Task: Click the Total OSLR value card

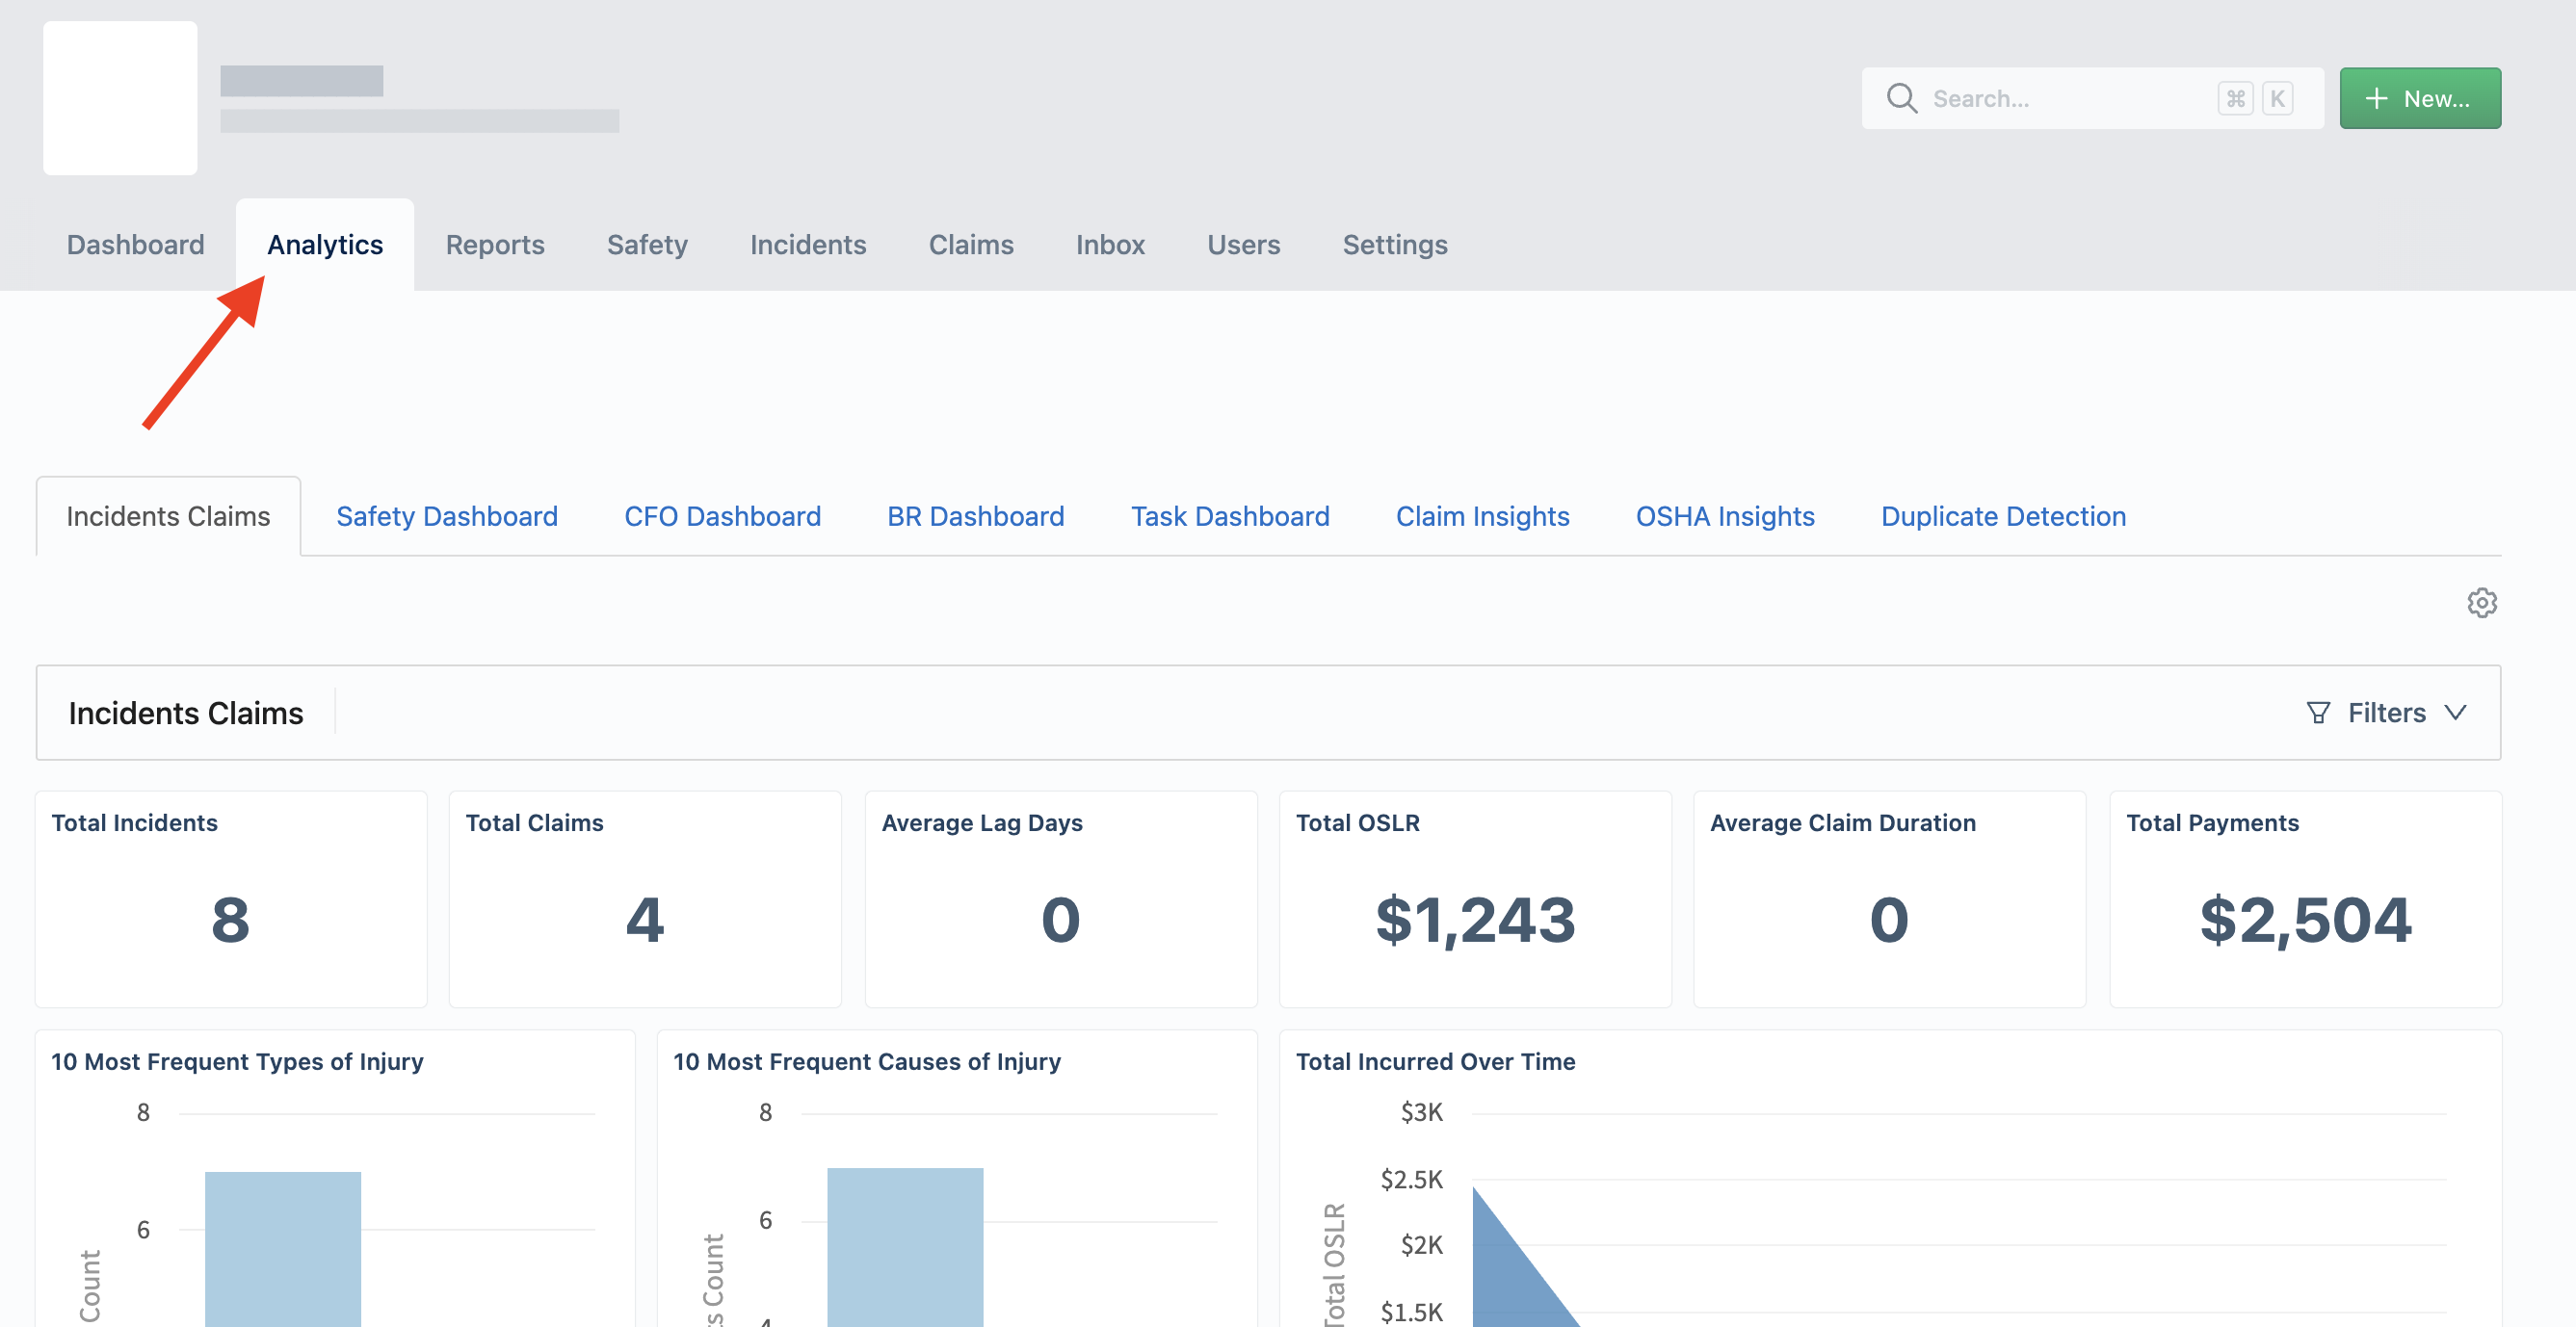Action: (1475, 899)
